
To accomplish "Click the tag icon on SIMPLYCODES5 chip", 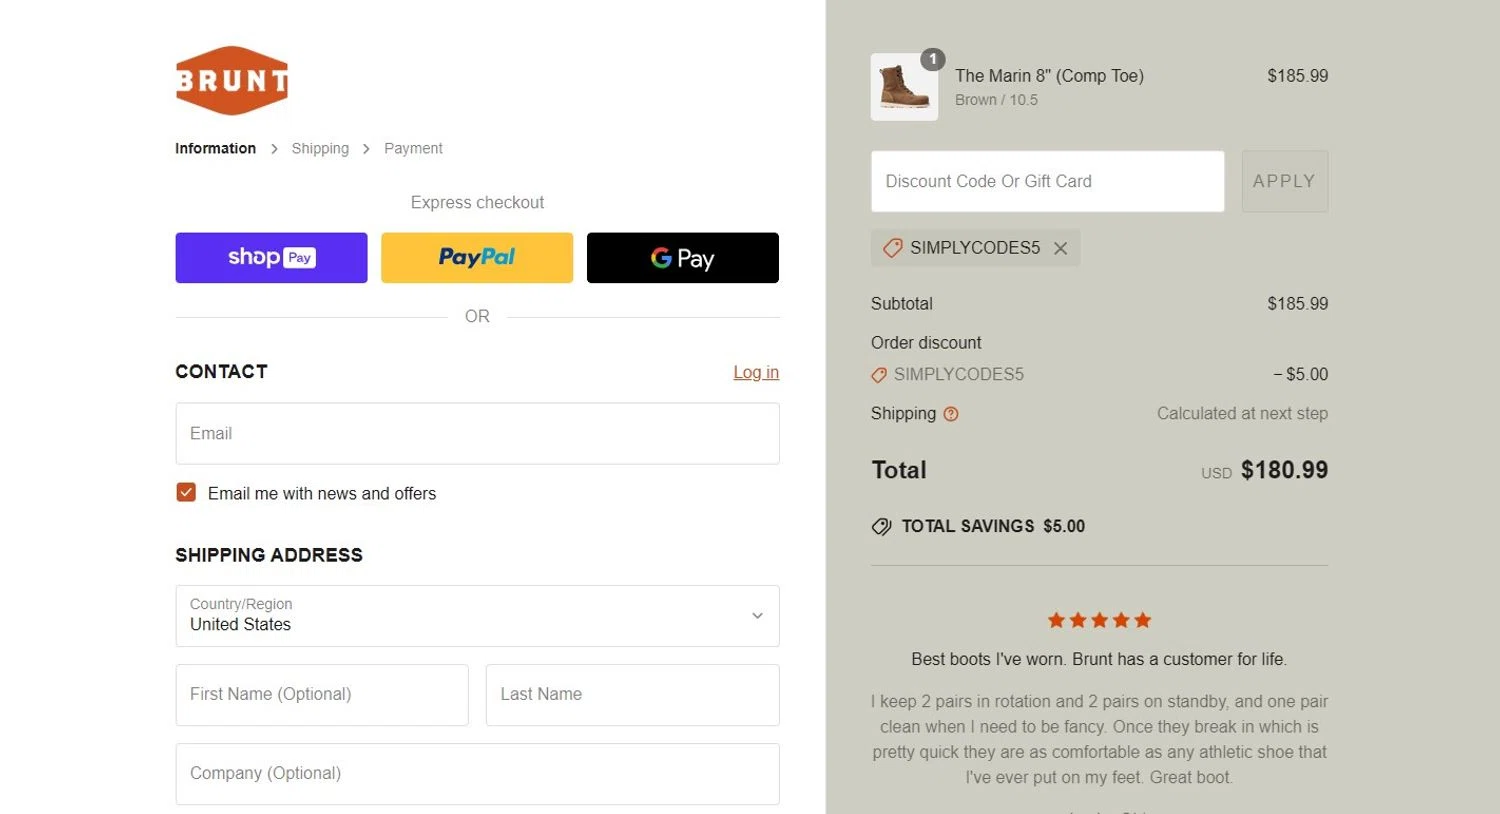I will click(x=893, y=248).
